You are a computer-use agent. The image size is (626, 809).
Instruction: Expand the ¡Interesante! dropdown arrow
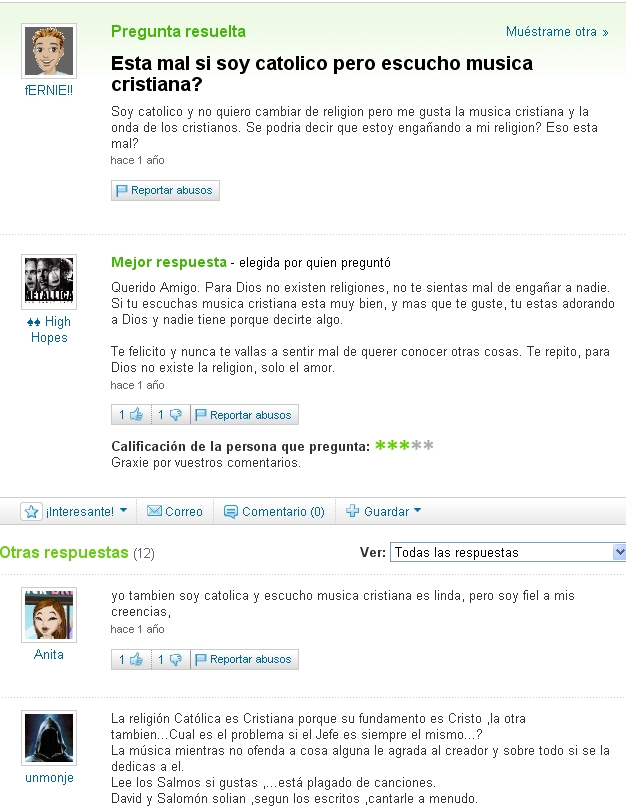tap(123, 510)
